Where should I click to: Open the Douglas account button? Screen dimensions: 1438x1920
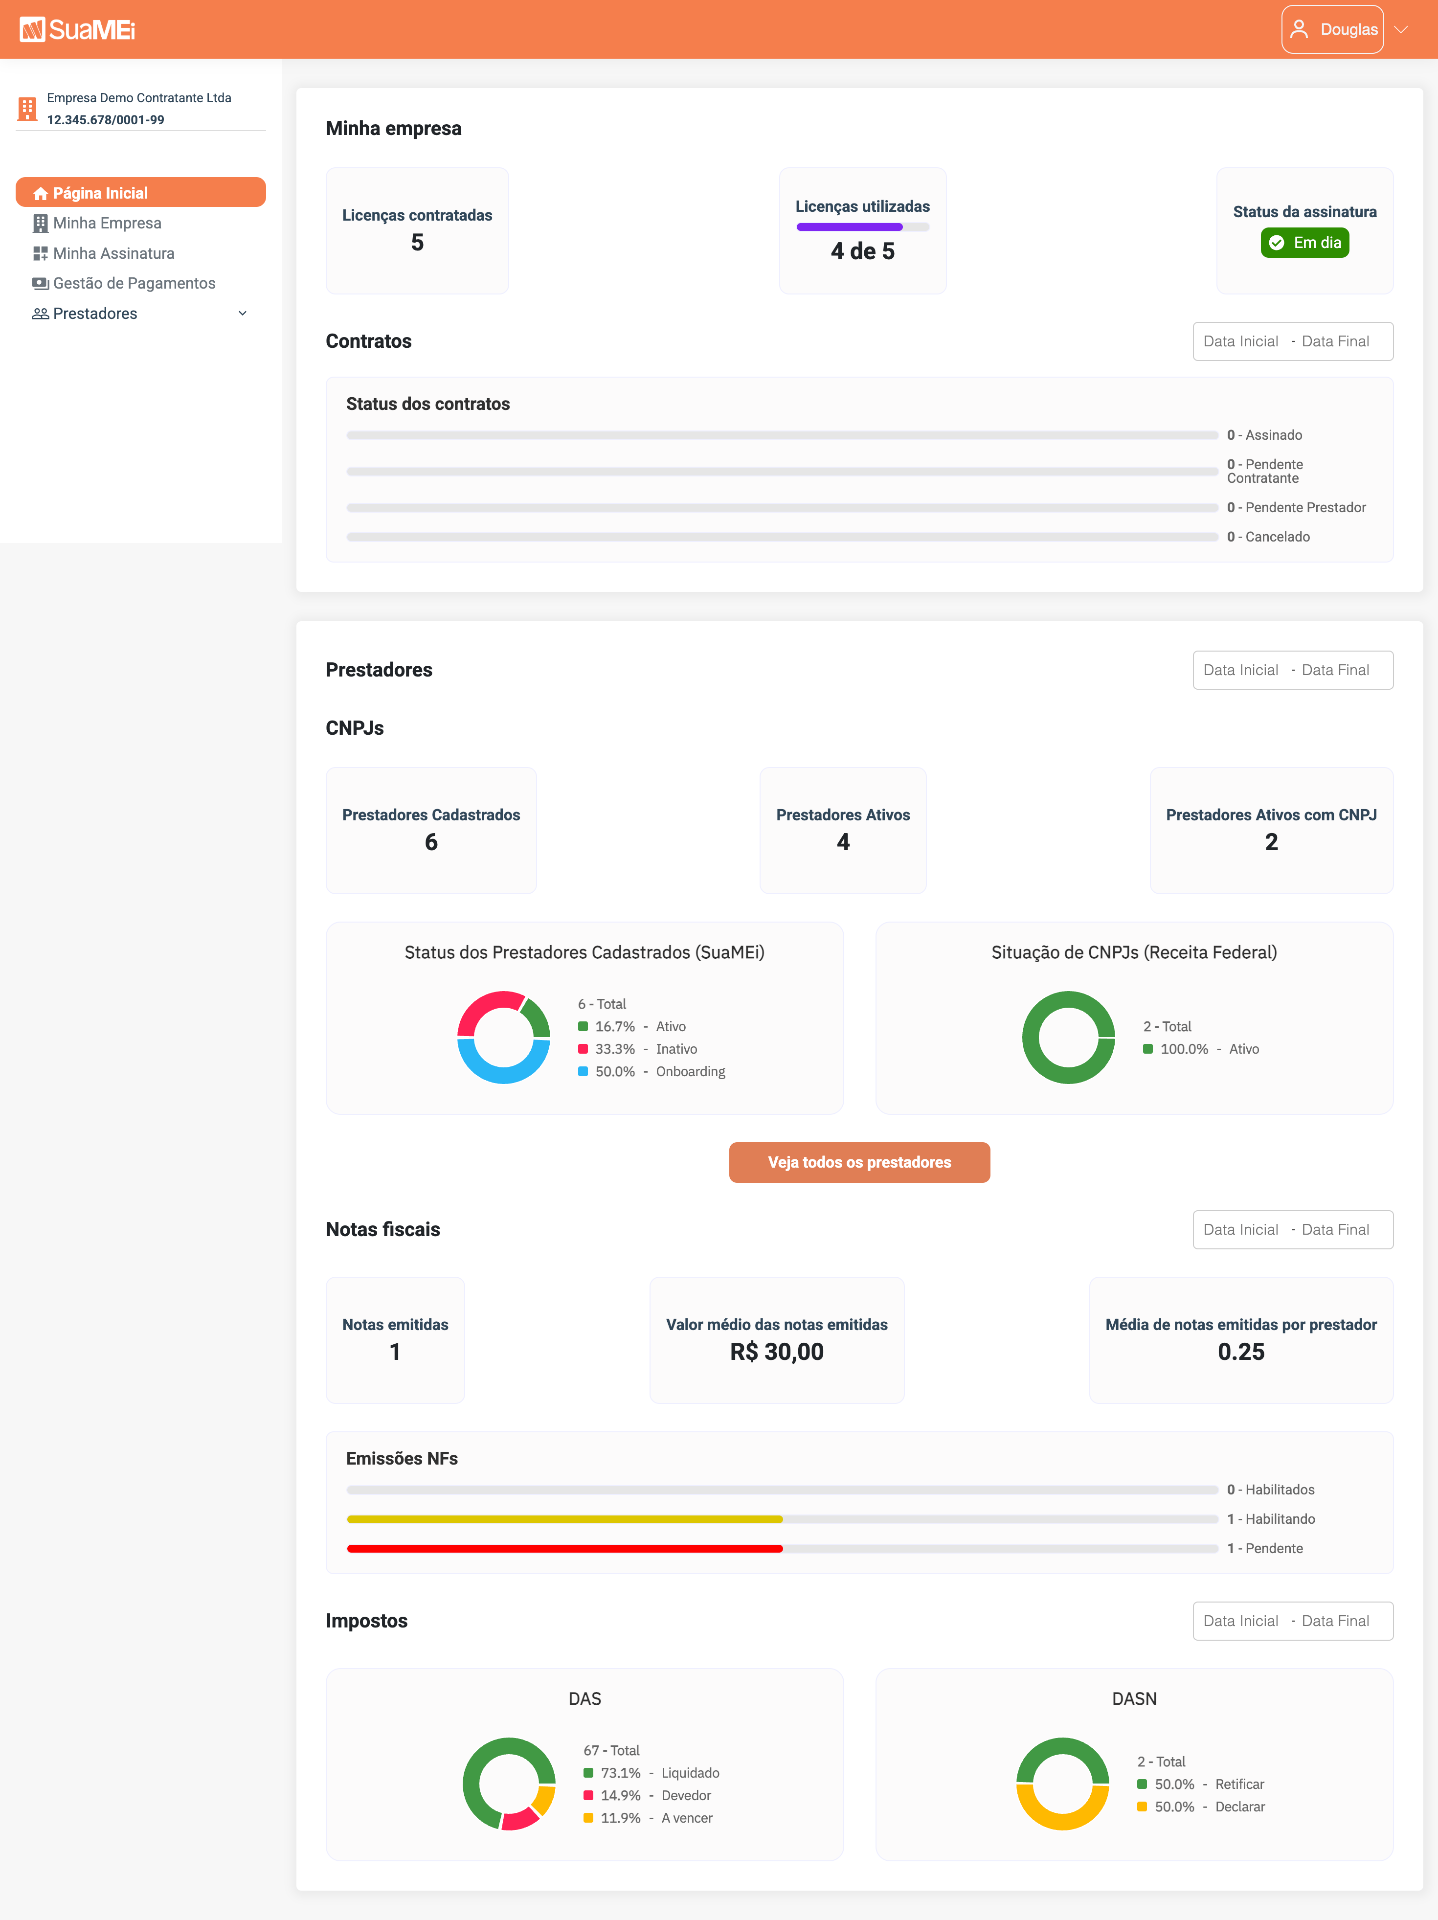pyautogui.click(x=1332, y=29)
